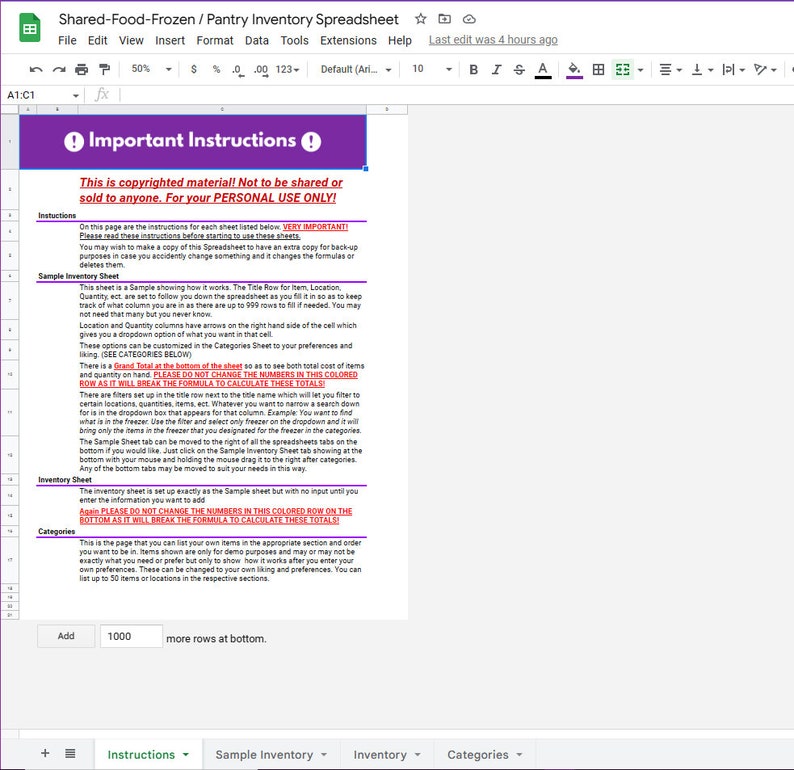794x770 pixels.
Task: Go to Sheets home via green logo
Action: pyautogui.click(x=30, y=27)
